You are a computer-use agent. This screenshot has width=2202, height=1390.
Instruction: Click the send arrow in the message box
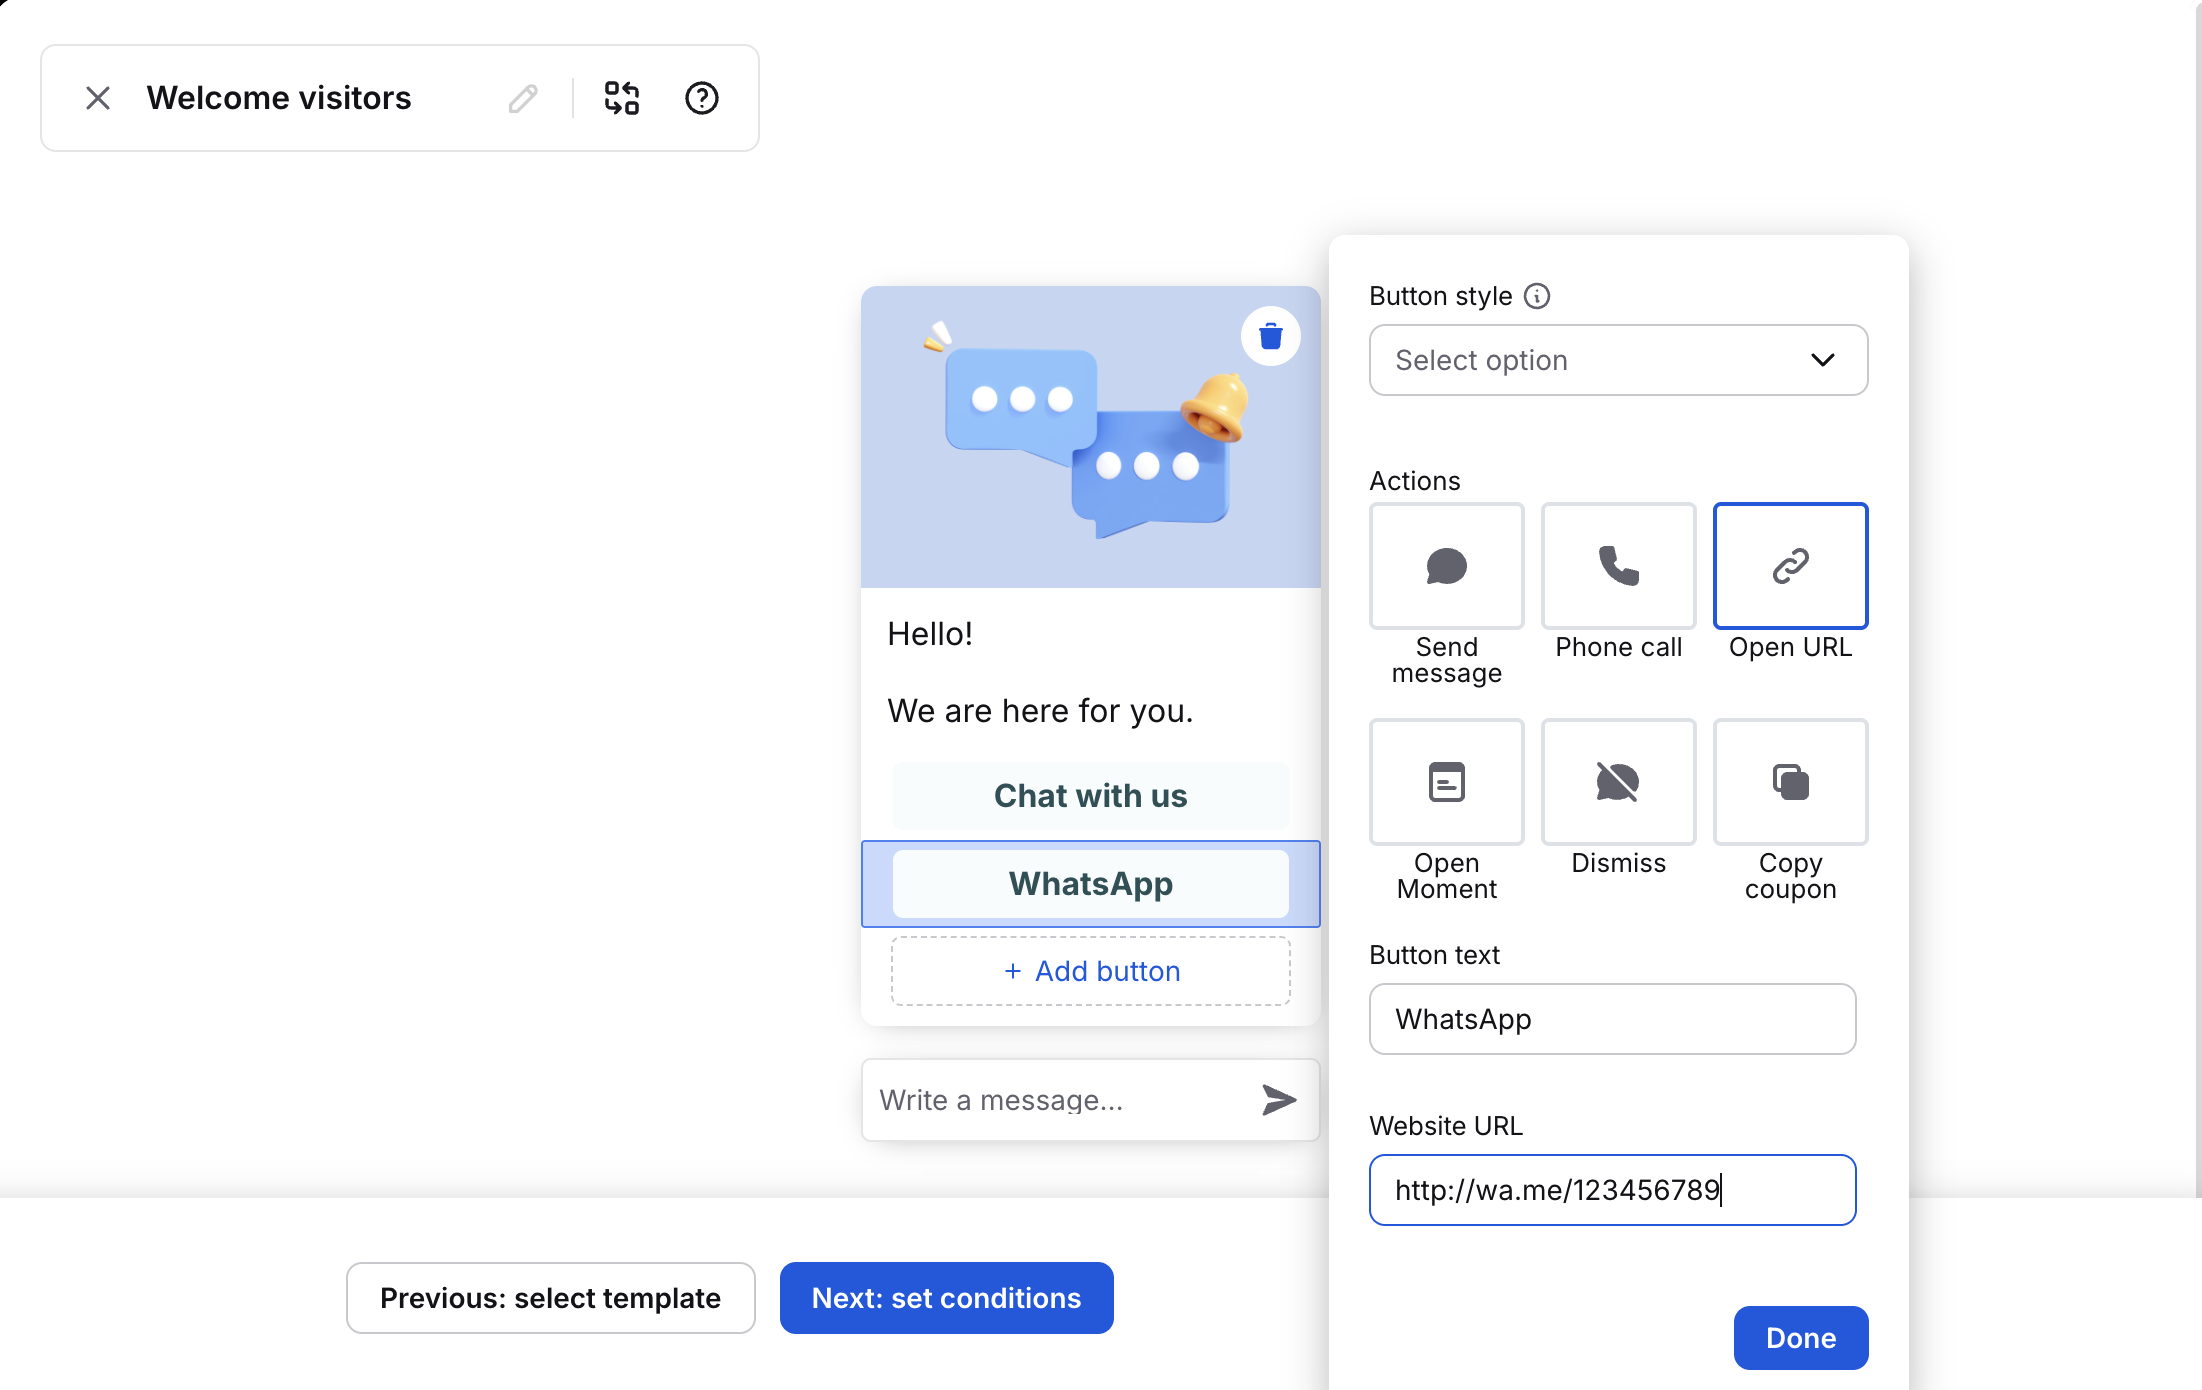(1278, 1100)
